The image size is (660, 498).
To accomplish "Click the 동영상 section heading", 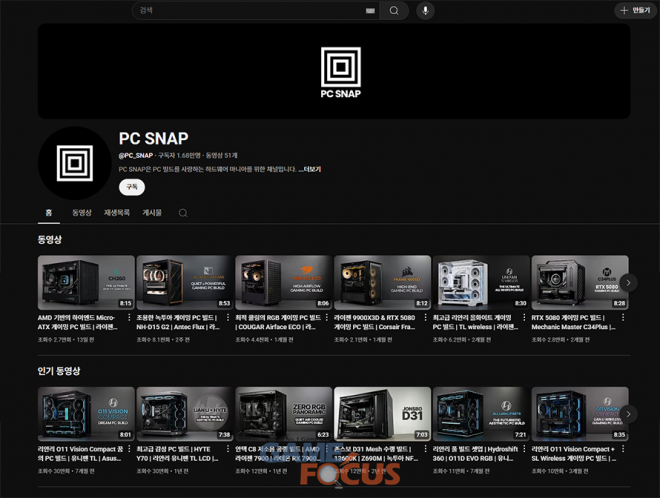I will click(50, 240).
